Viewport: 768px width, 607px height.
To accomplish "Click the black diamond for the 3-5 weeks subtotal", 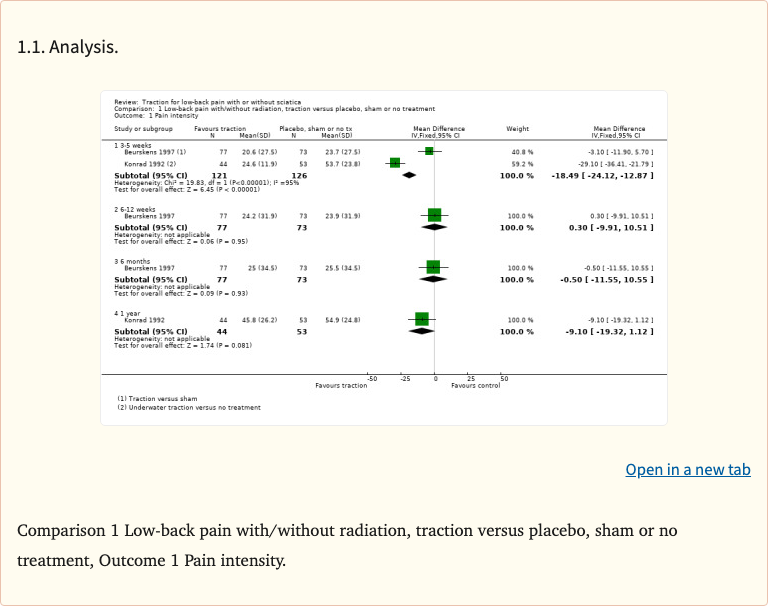I will click(x=408, y=175).
